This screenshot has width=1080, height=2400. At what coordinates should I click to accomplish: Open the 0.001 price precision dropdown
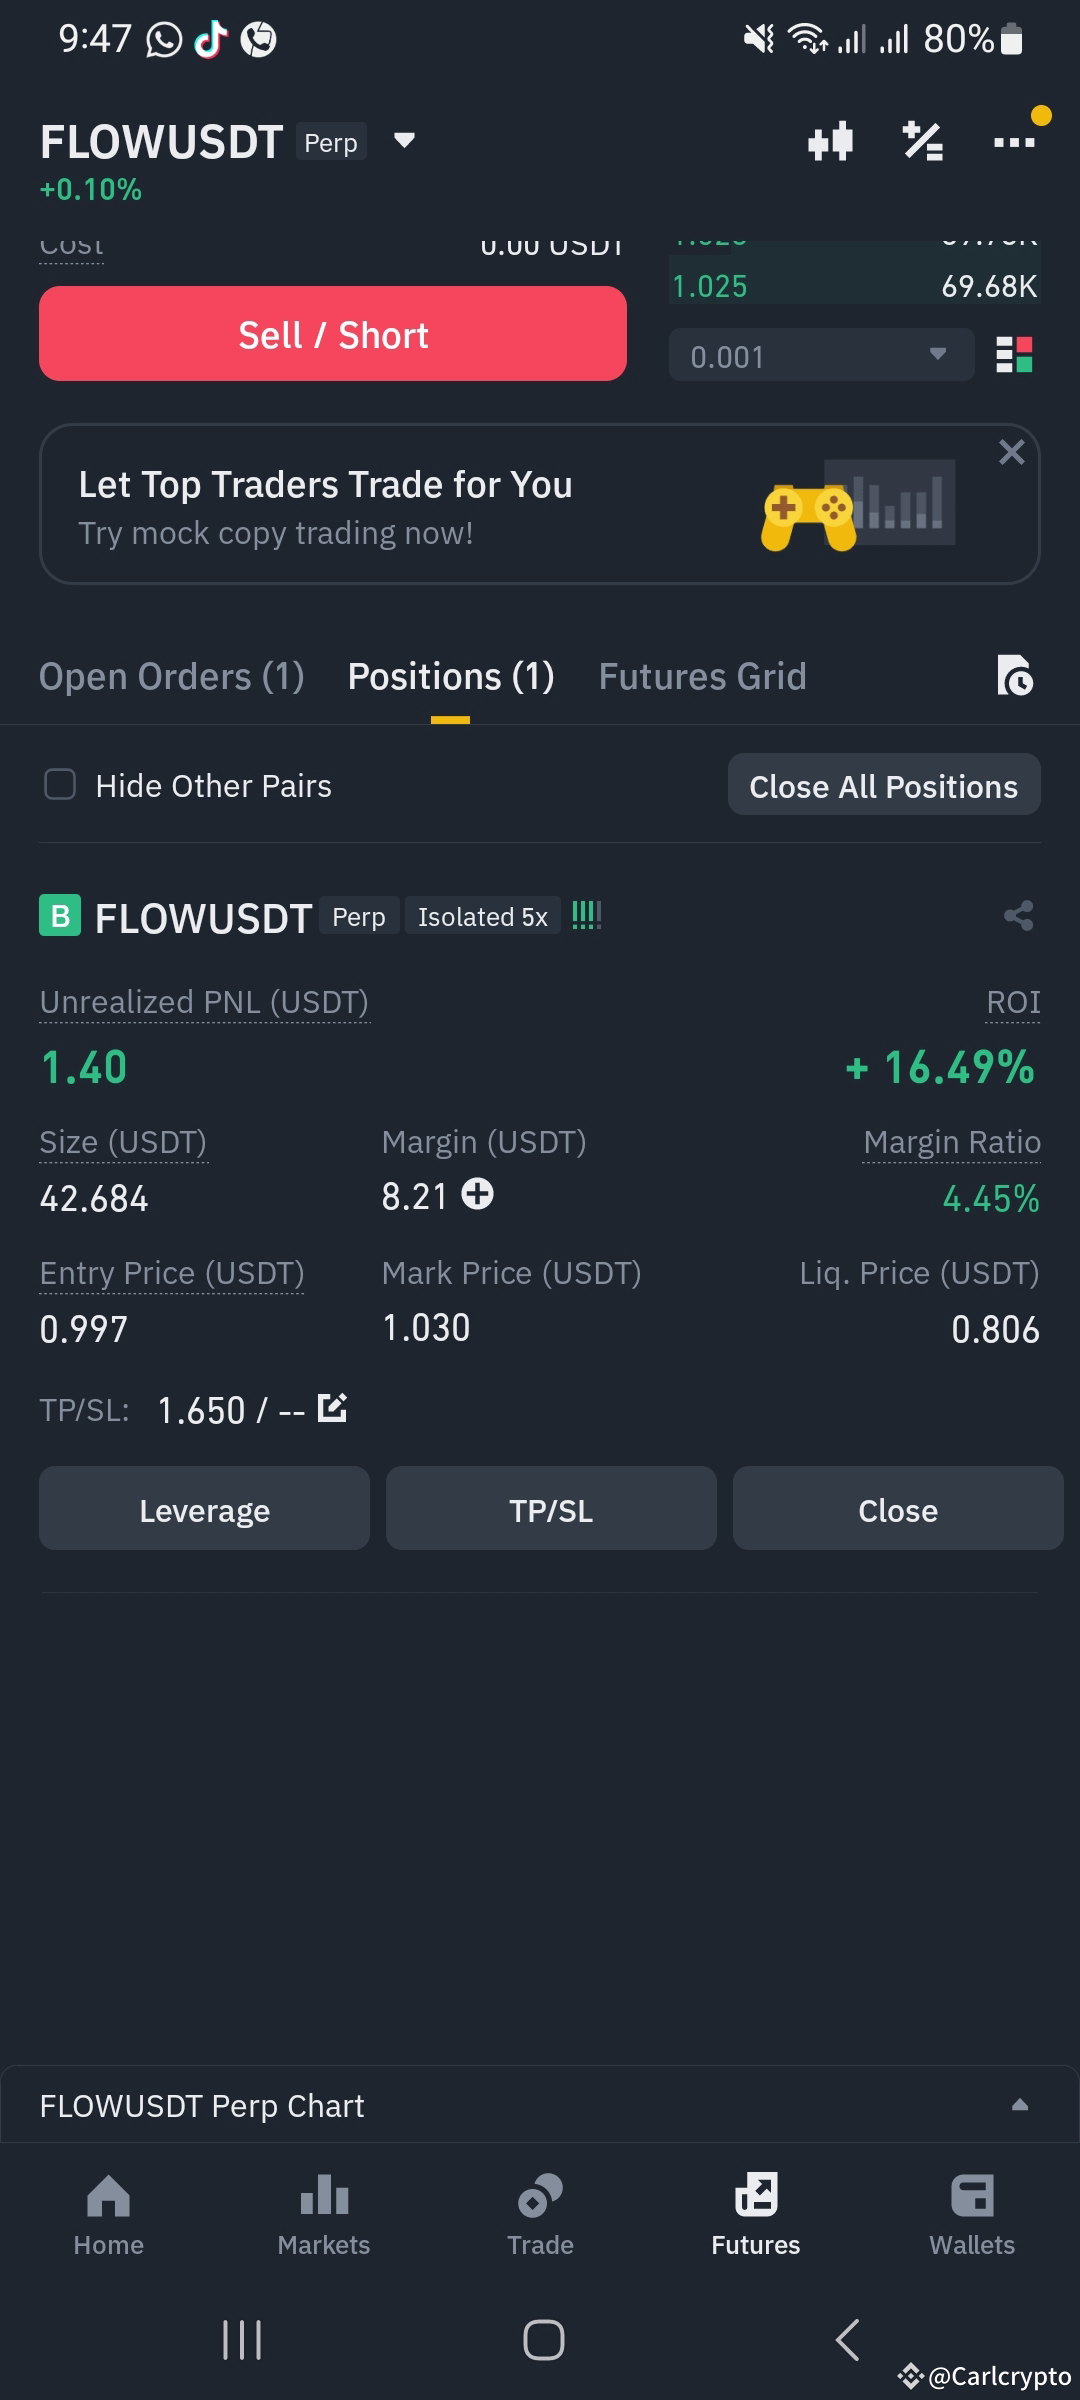(x=820, y=354)
